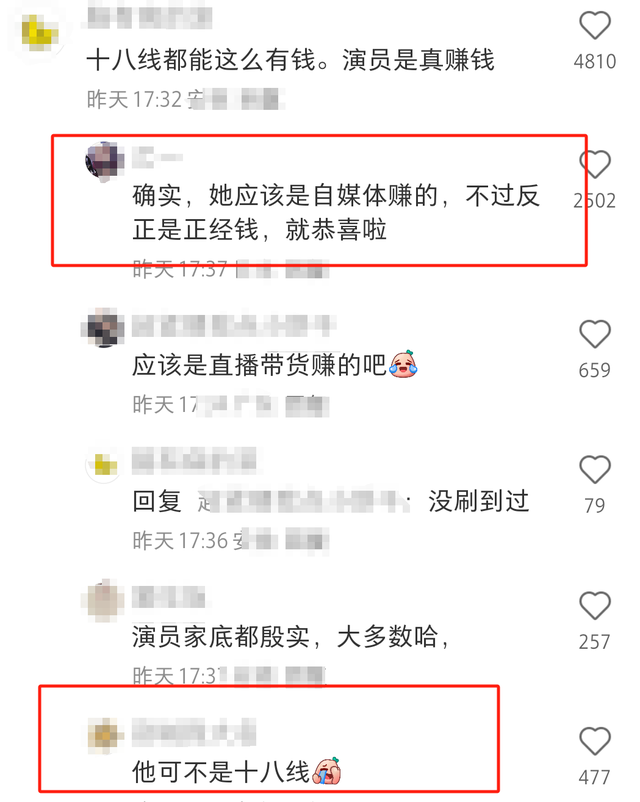Open avatar of 他可不是十八线 commenter
Screen dimensions: 640x802
(104, 736)
